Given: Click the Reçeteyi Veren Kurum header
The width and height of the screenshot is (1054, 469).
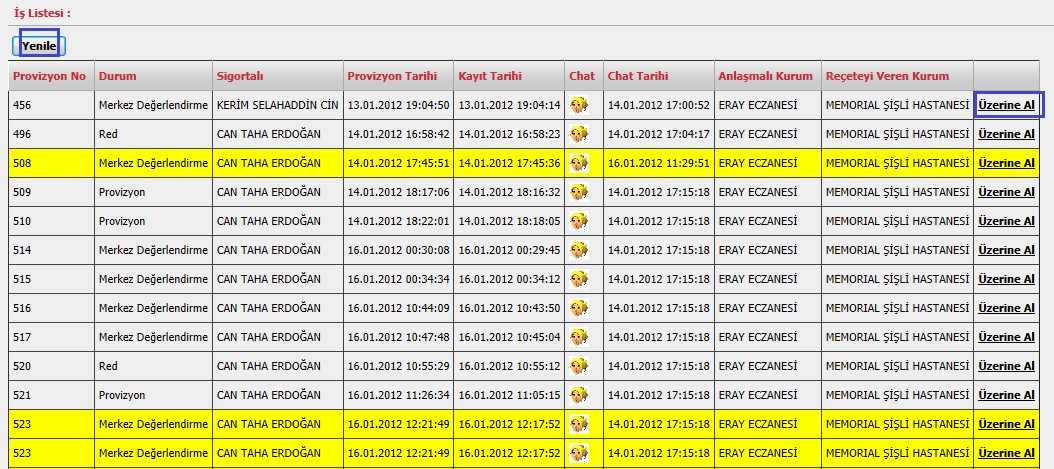Looking at the screenshot, I should pos(886,76).
